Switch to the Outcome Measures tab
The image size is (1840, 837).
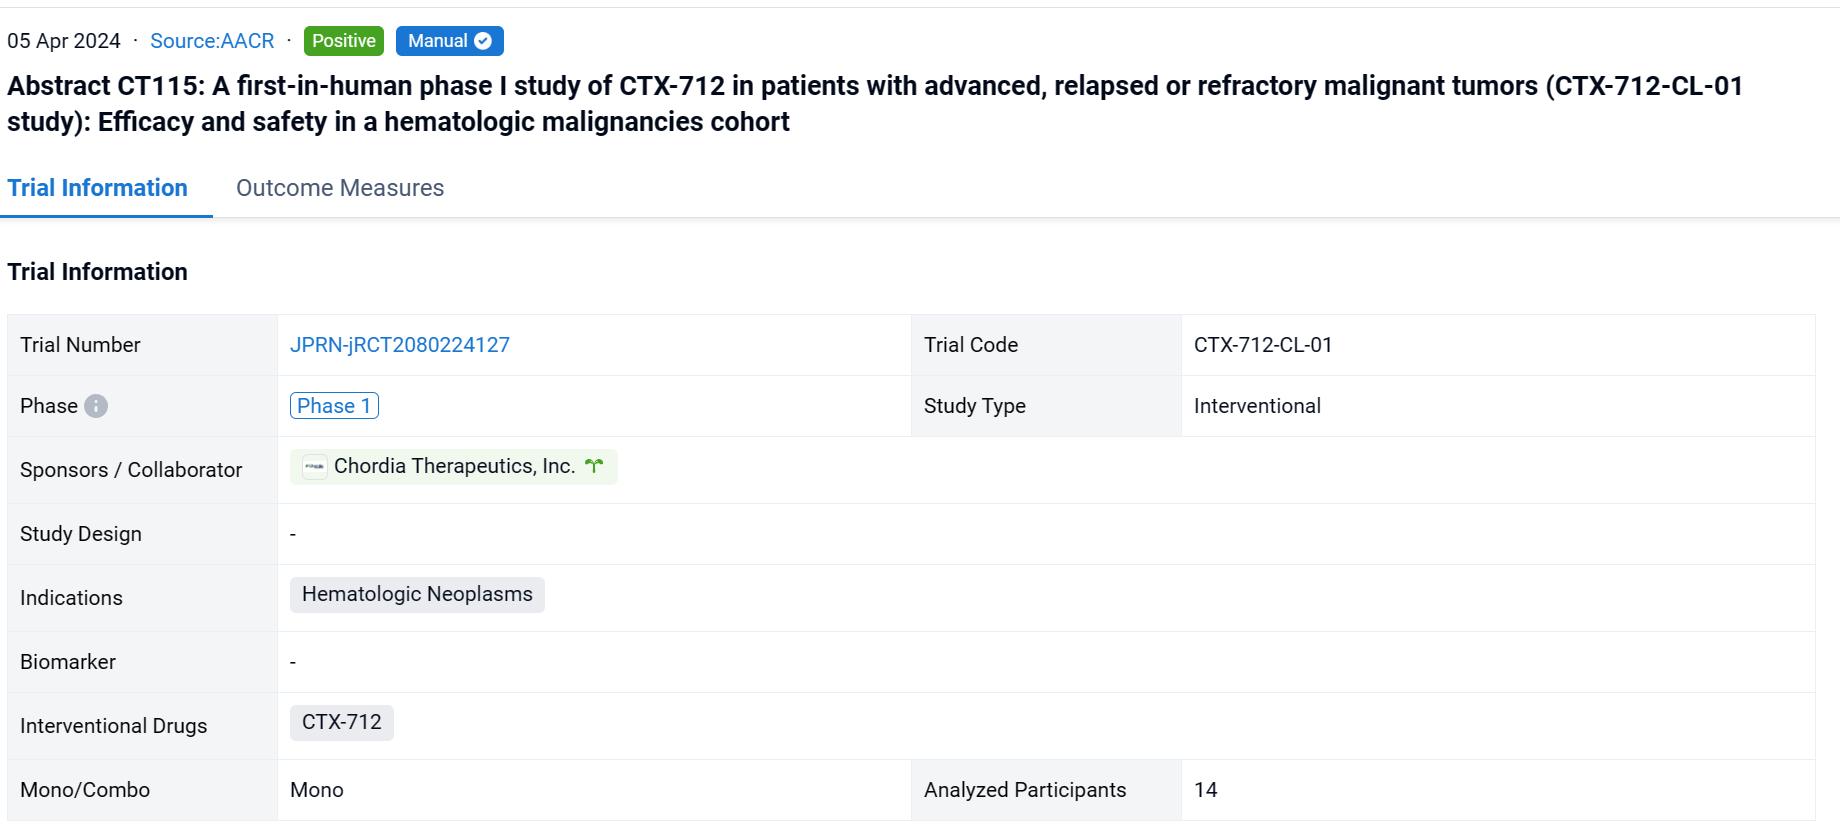pyautogui.click(x=340, y=188)
